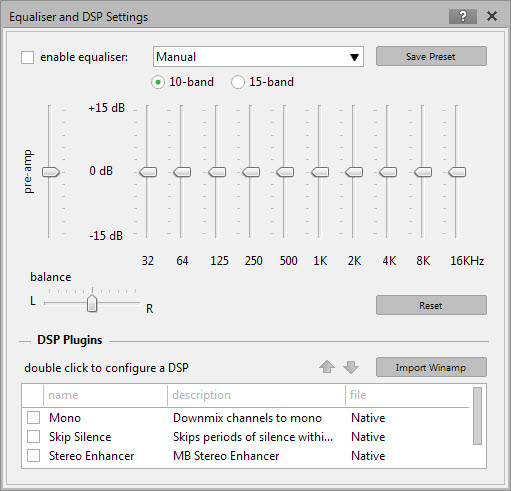Viewport: 511px width, 491px height.
Task: Click the 500 Hz band slider handle
Action: 285,172
